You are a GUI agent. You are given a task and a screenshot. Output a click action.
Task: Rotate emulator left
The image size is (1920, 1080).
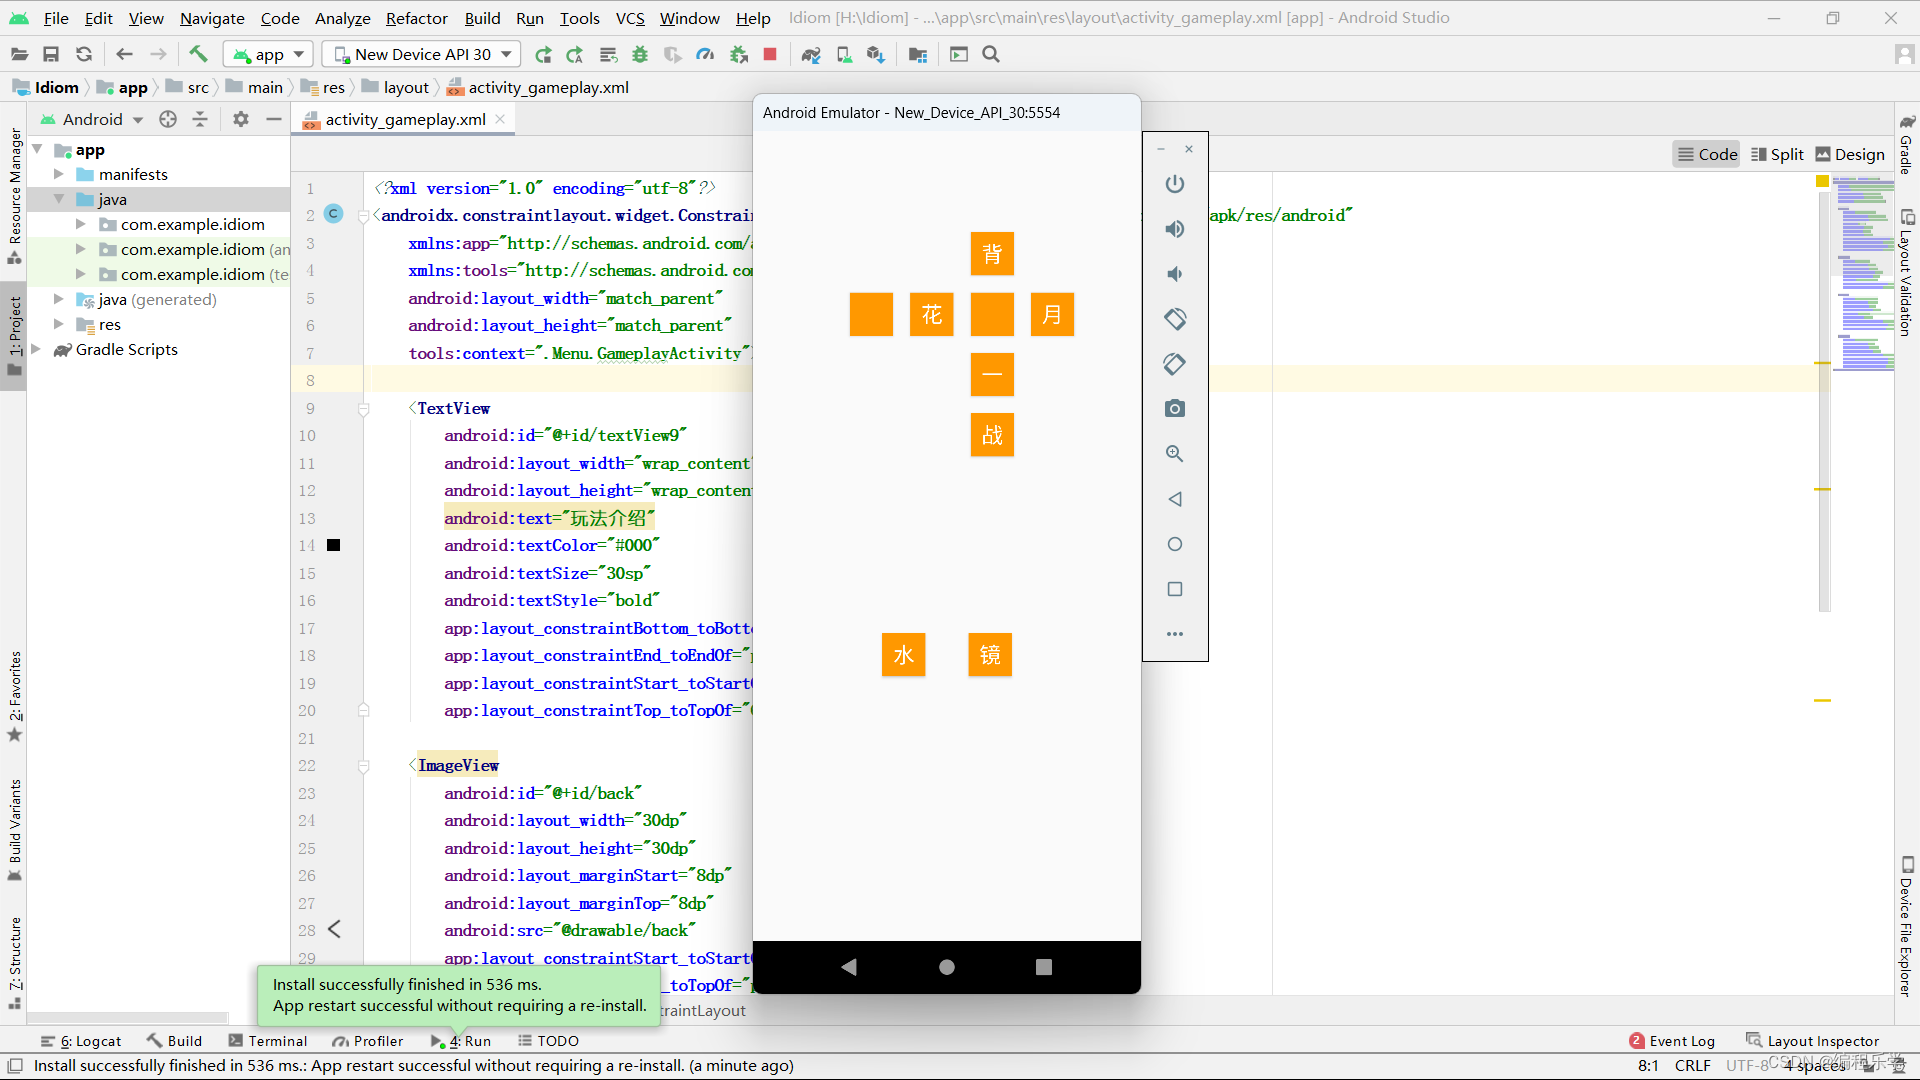1175,319
